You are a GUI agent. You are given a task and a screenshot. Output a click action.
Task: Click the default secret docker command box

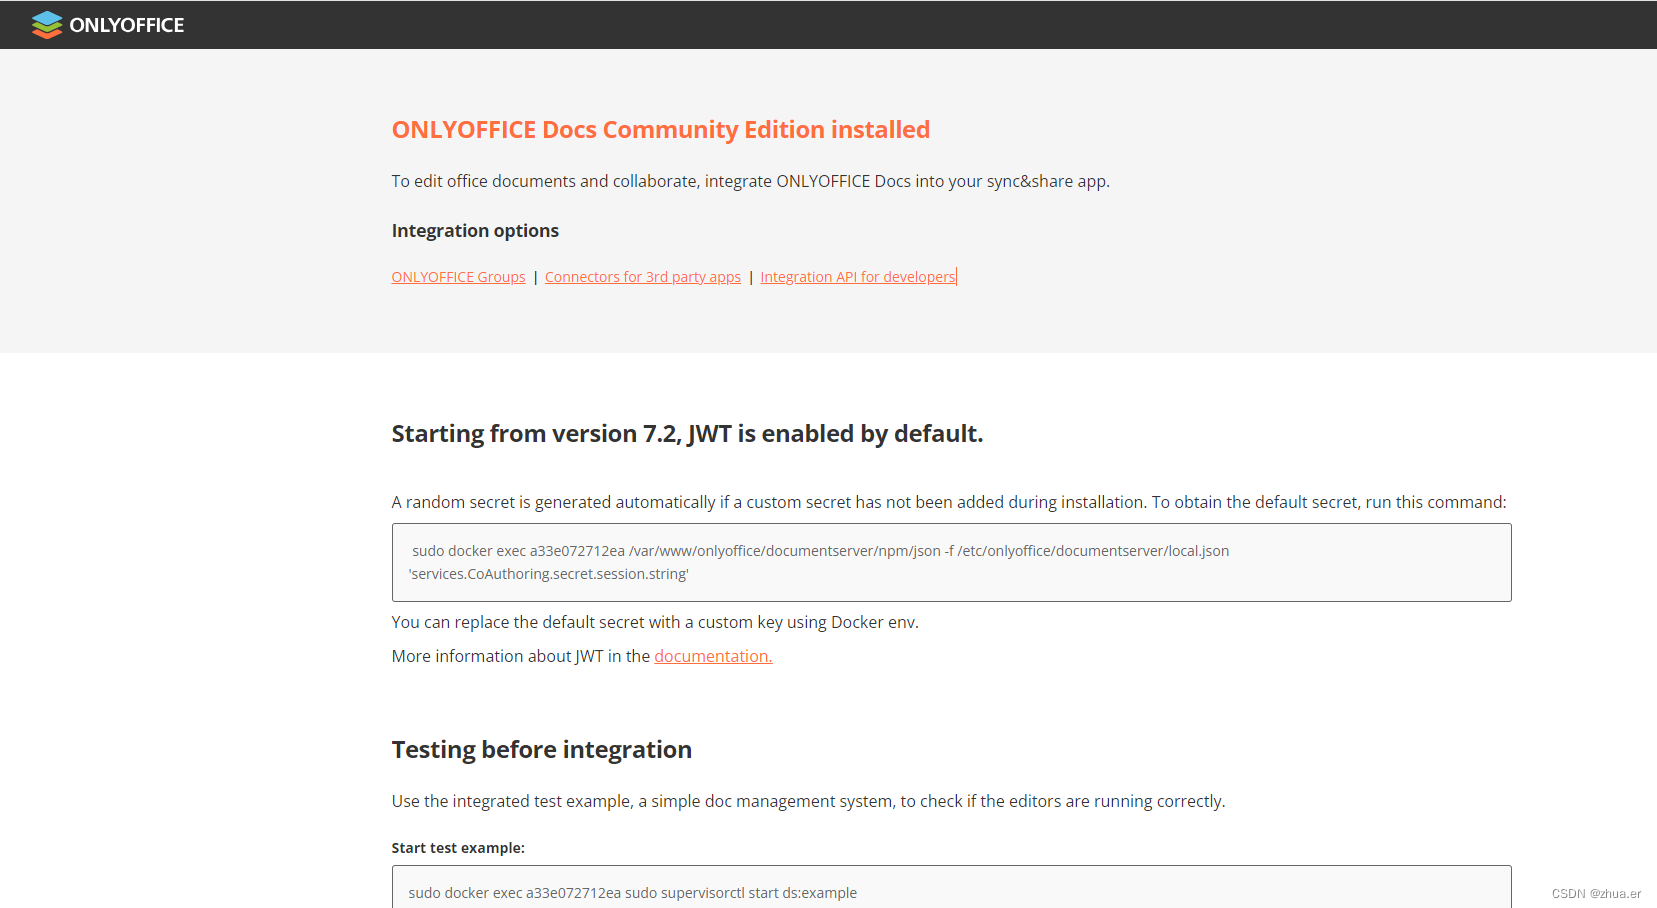coord(951,562)
